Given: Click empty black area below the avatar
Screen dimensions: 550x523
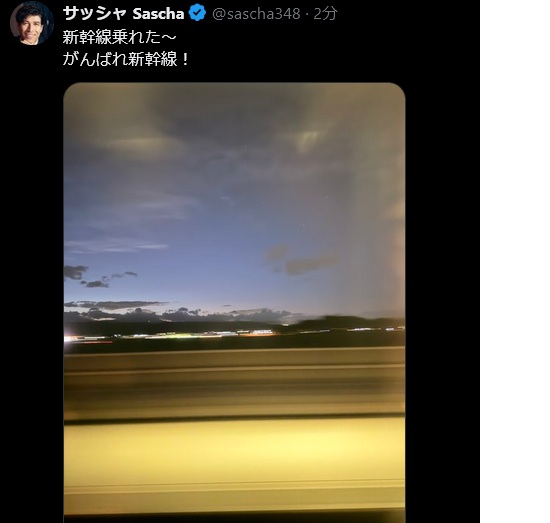Looking at the screenshot, I should tap(32, 281).
